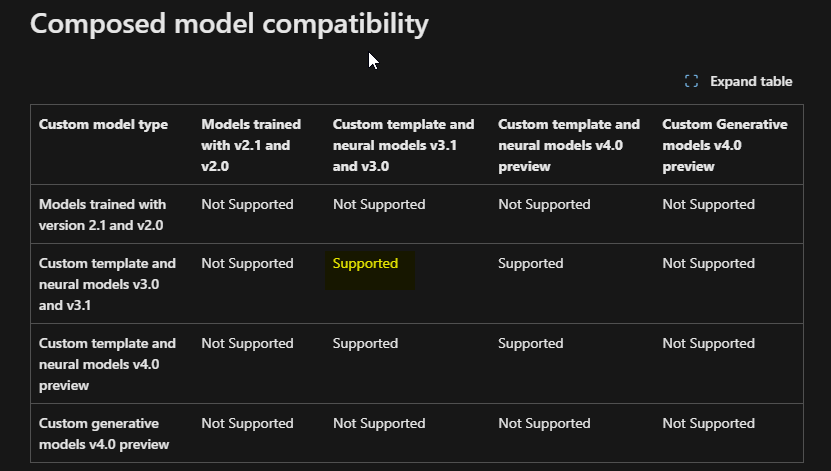Select Custom Generative models v4.0 preview header
Image resolution: width=831 pixels, height=471 pixels.
[724, 145]
